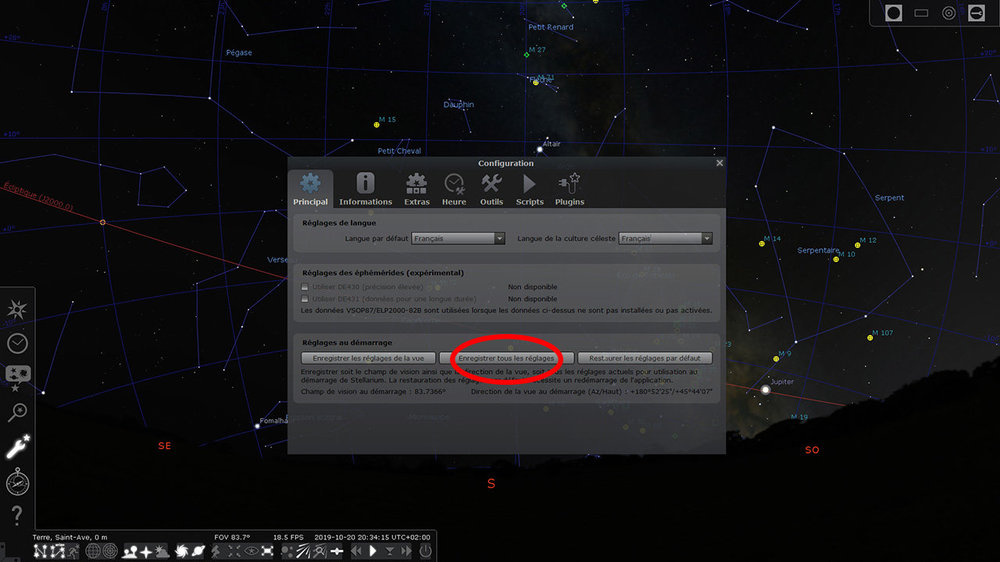Switch to the Informations tab
Screen dimensions: 1000x562
tap(365, 189)
